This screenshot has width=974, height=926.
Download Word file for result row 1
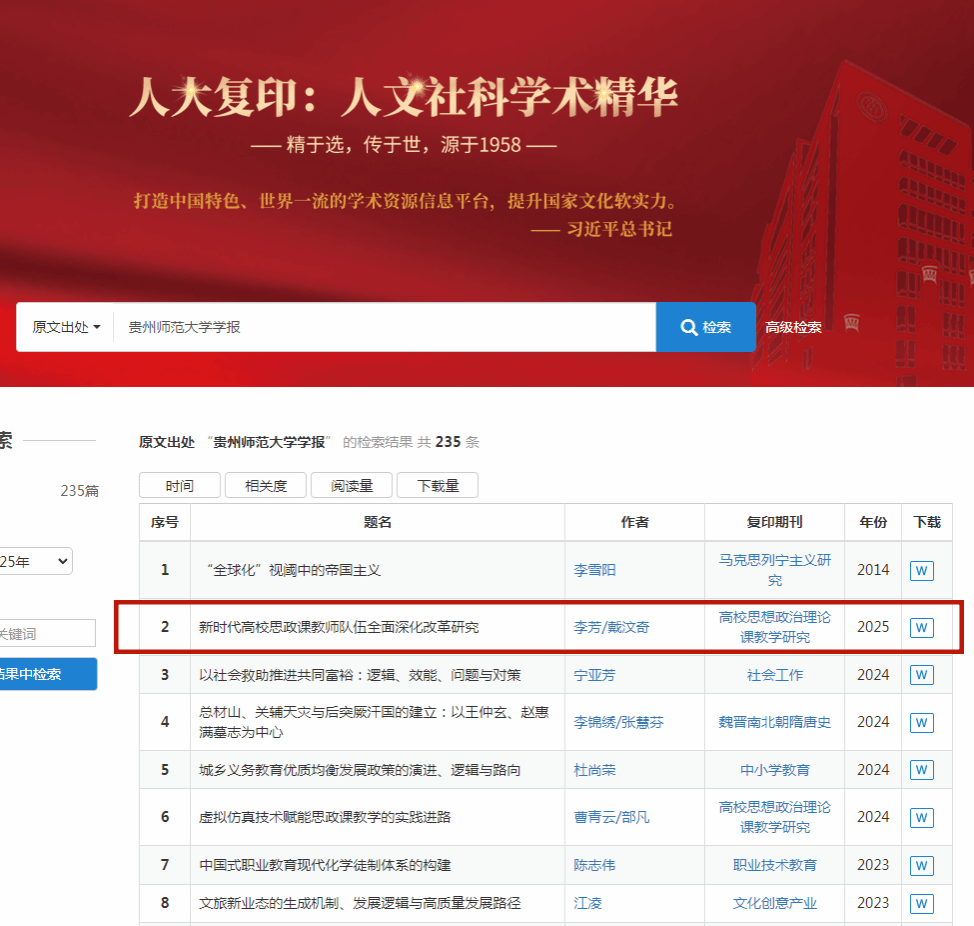click(x=921, y=571)
